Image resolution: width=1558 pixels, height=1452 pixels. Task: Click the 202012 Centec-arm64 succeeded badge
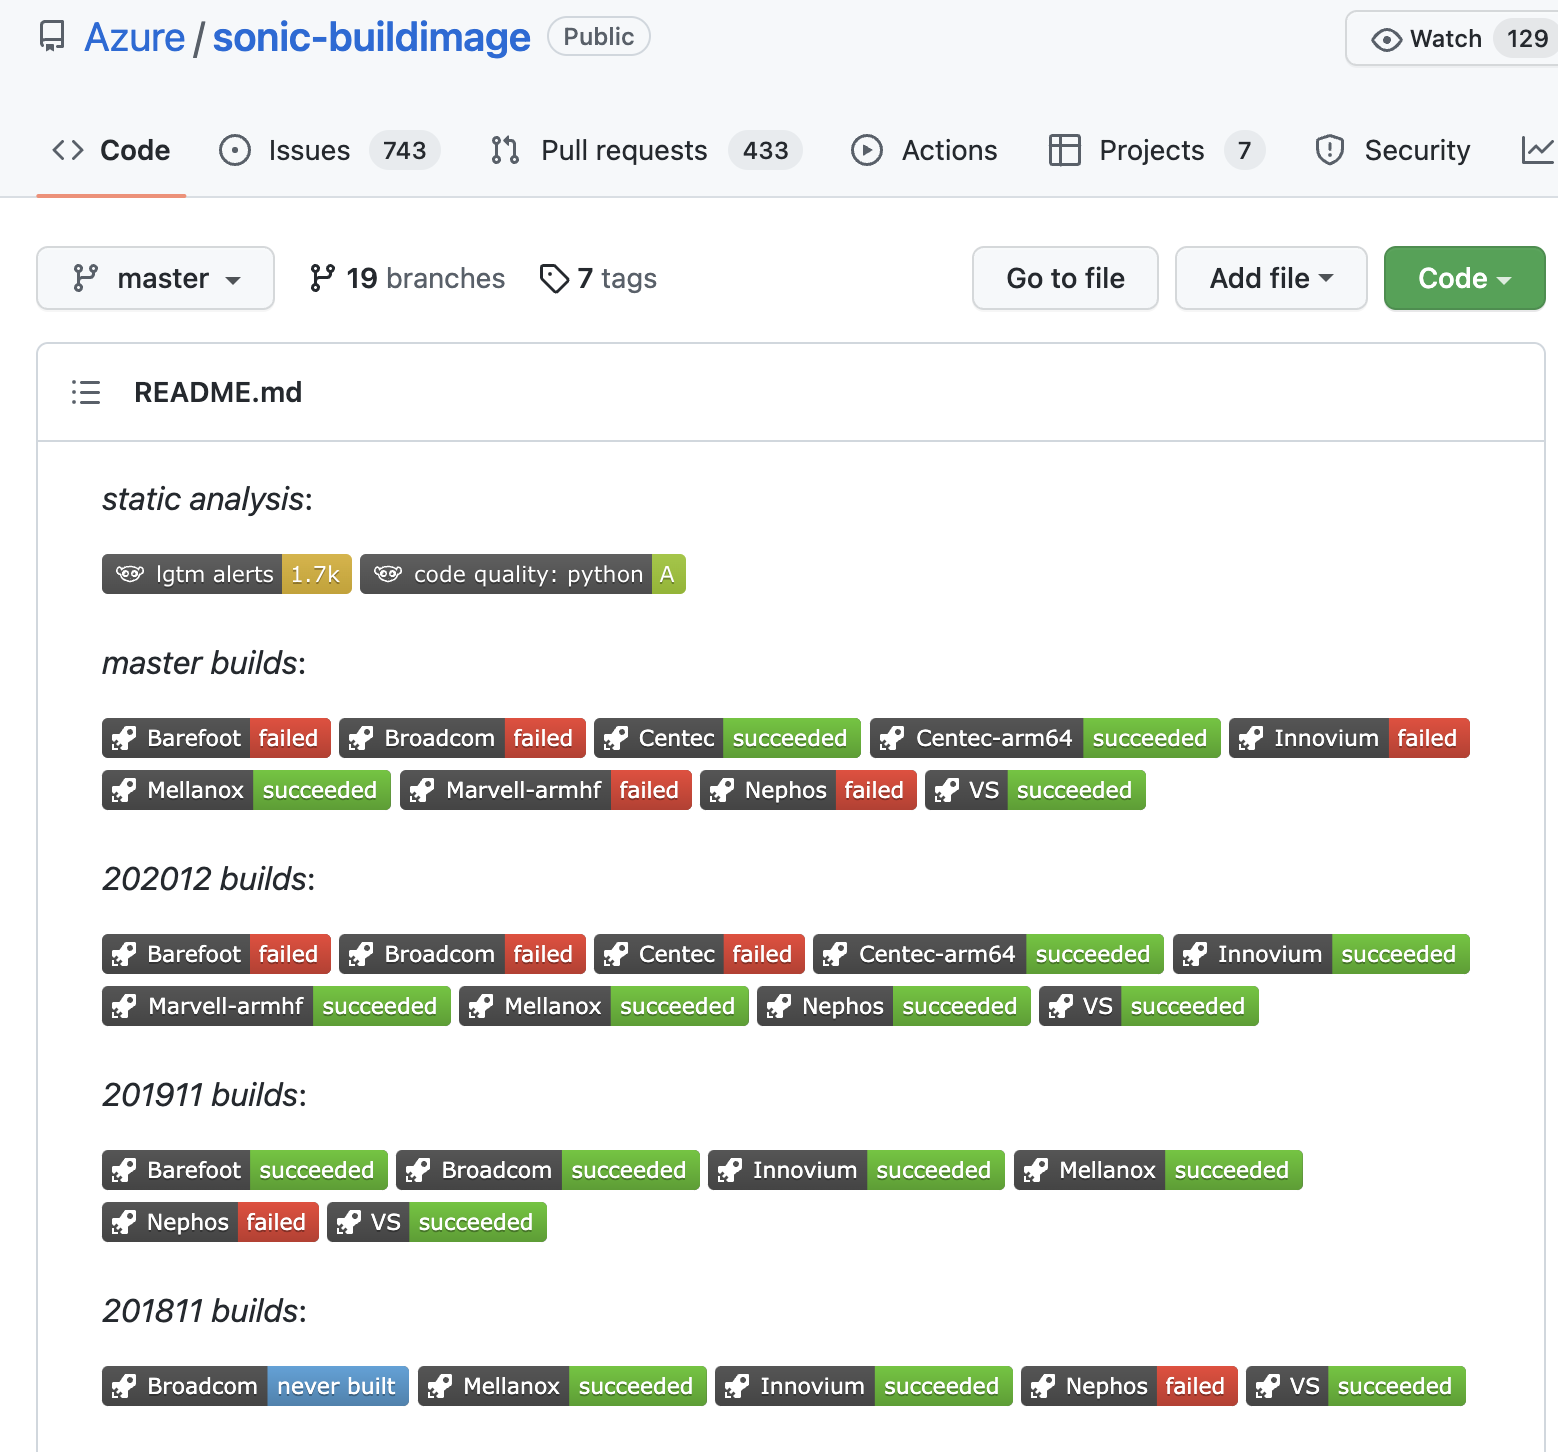[988, 954]
